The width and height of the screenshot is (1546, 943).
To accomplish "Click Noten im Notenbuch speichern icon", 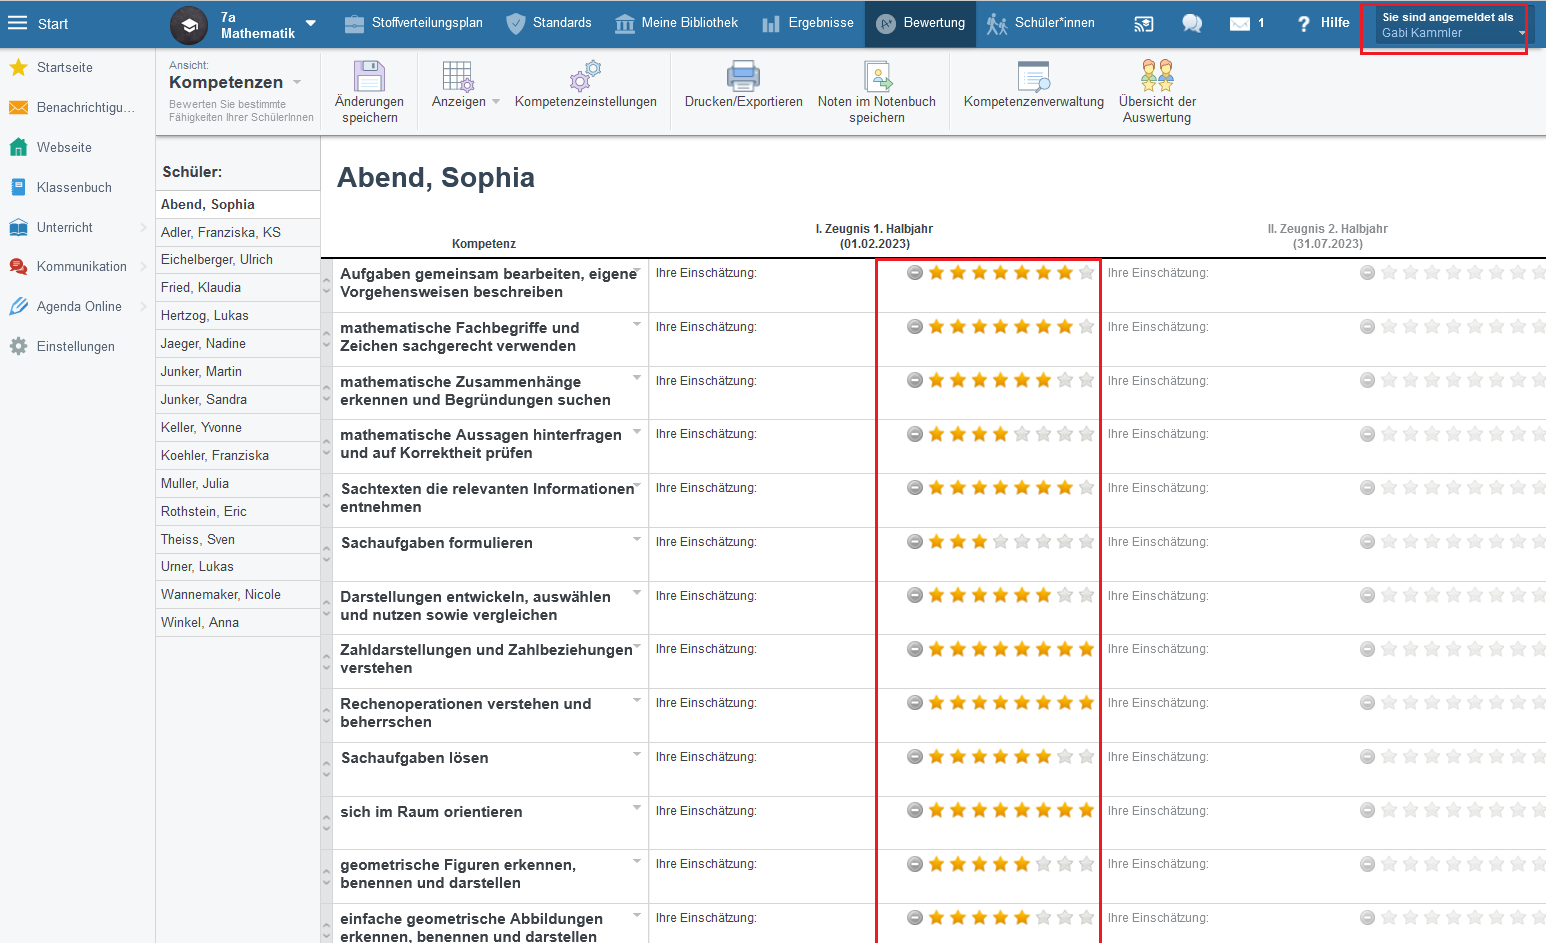I will (877, 77).
